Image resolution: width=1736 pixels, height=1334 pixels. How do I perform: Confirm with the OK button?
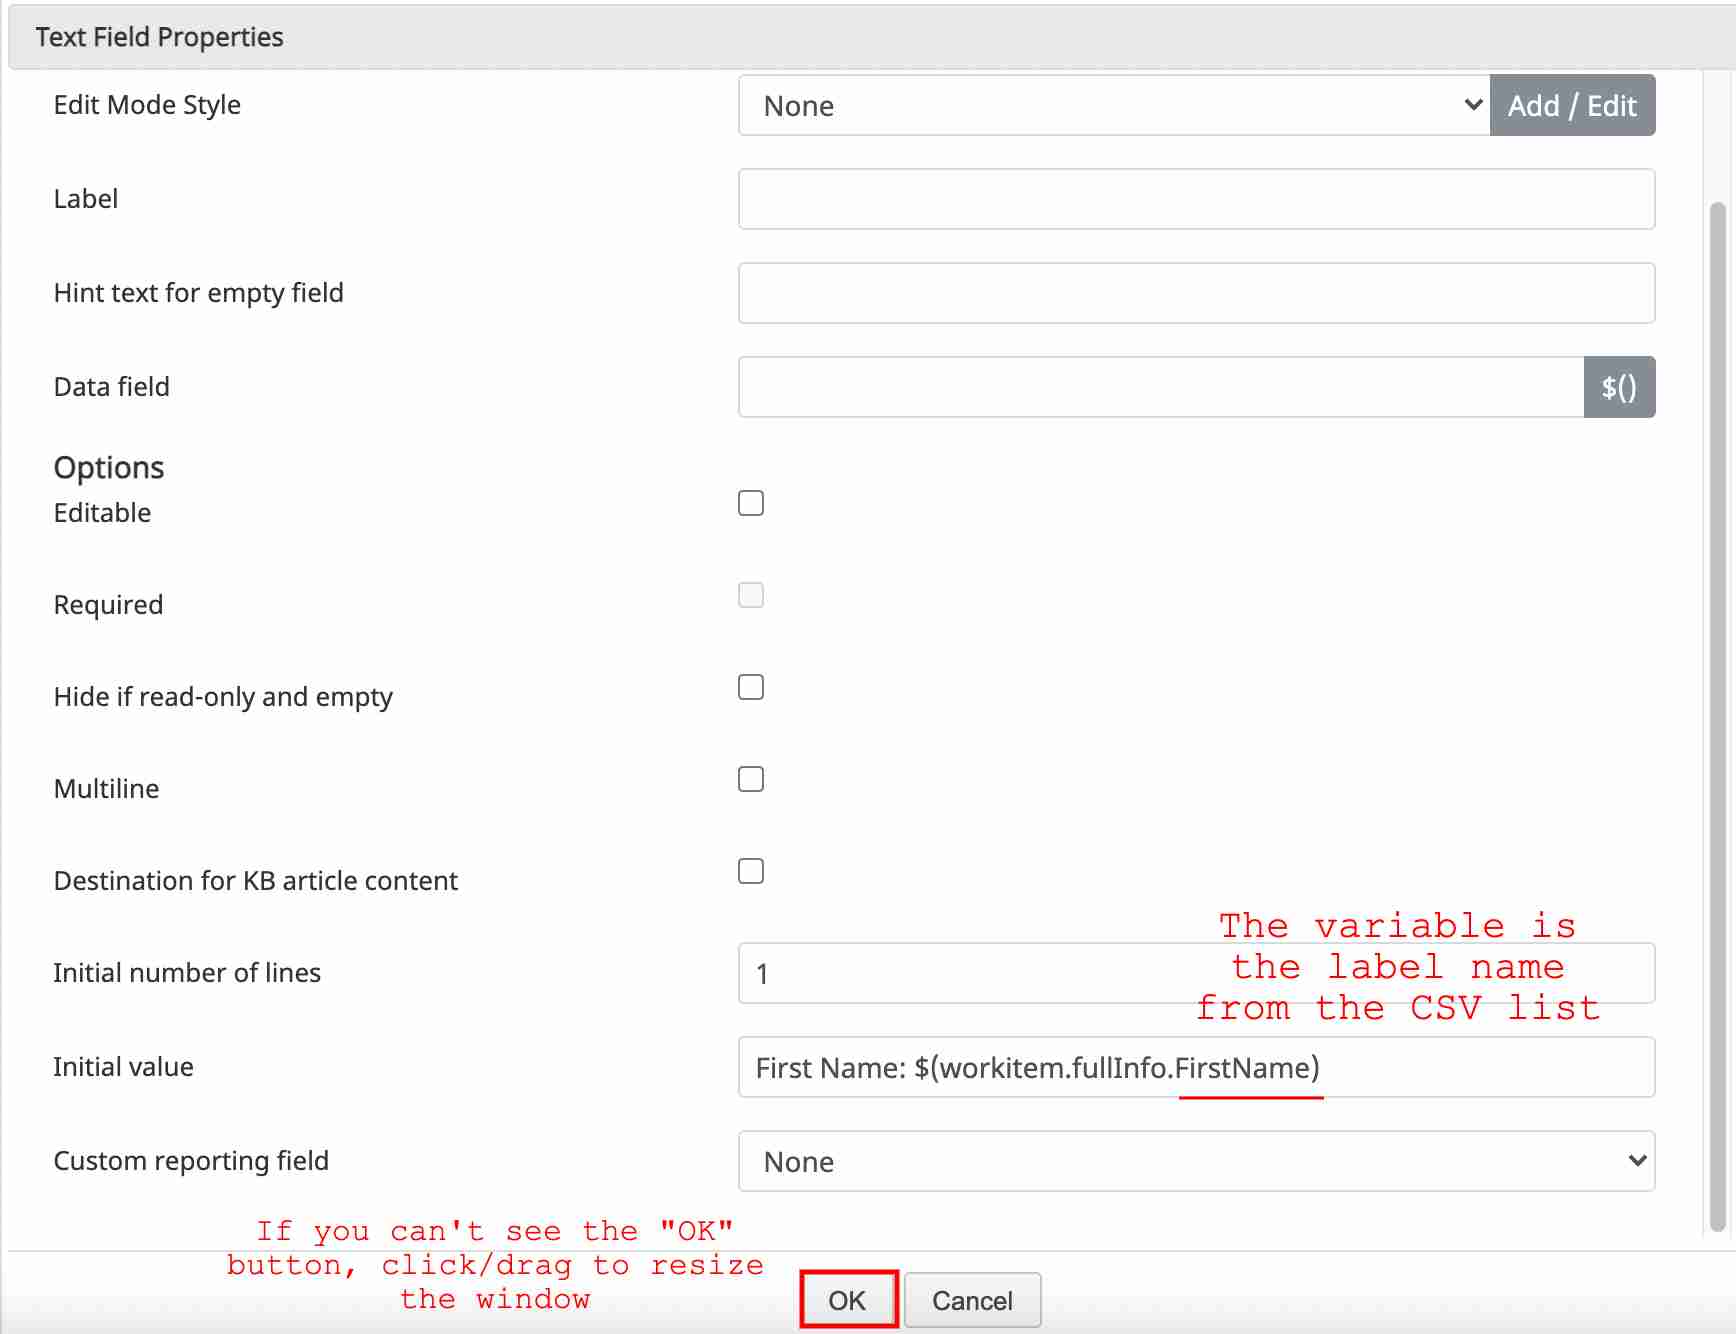pyautogui.click(x=848, y=1300)
